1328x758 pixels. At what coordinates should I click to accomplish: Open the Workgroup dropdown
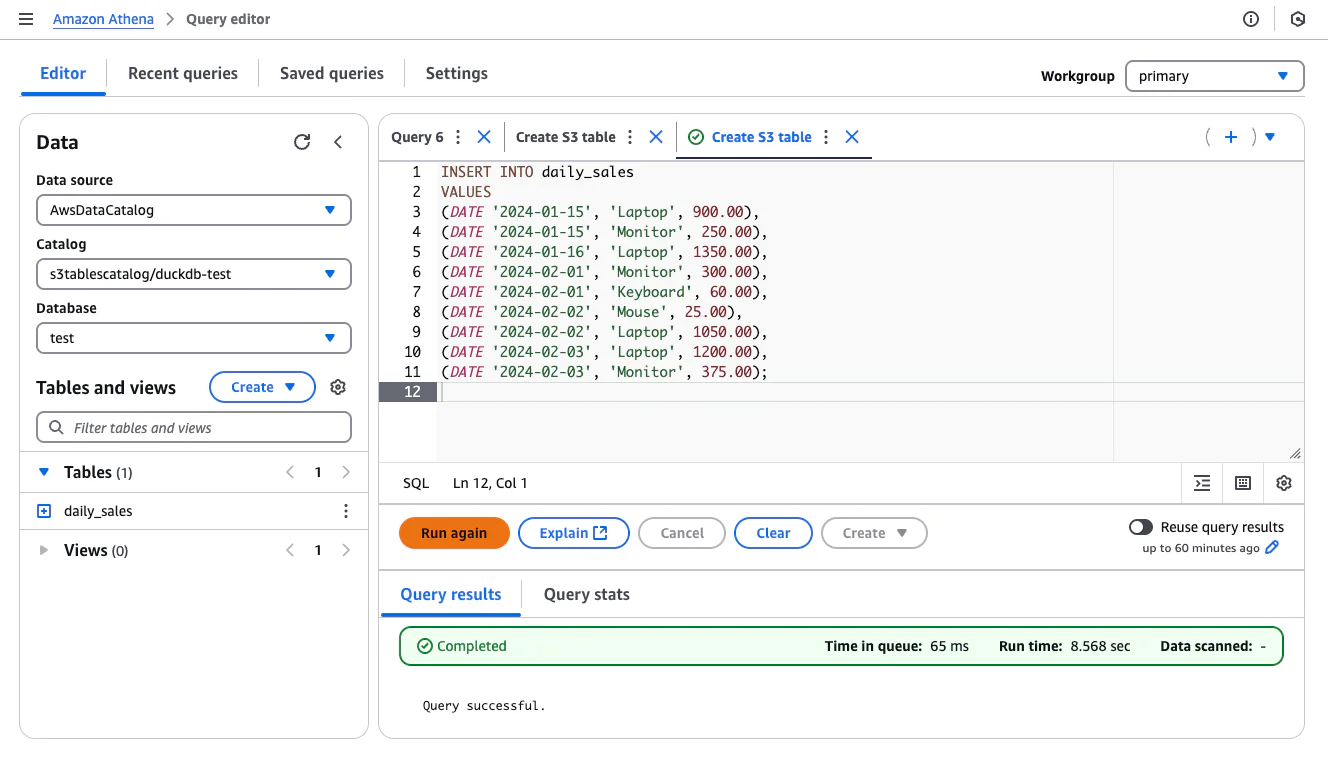[1215, 76]
